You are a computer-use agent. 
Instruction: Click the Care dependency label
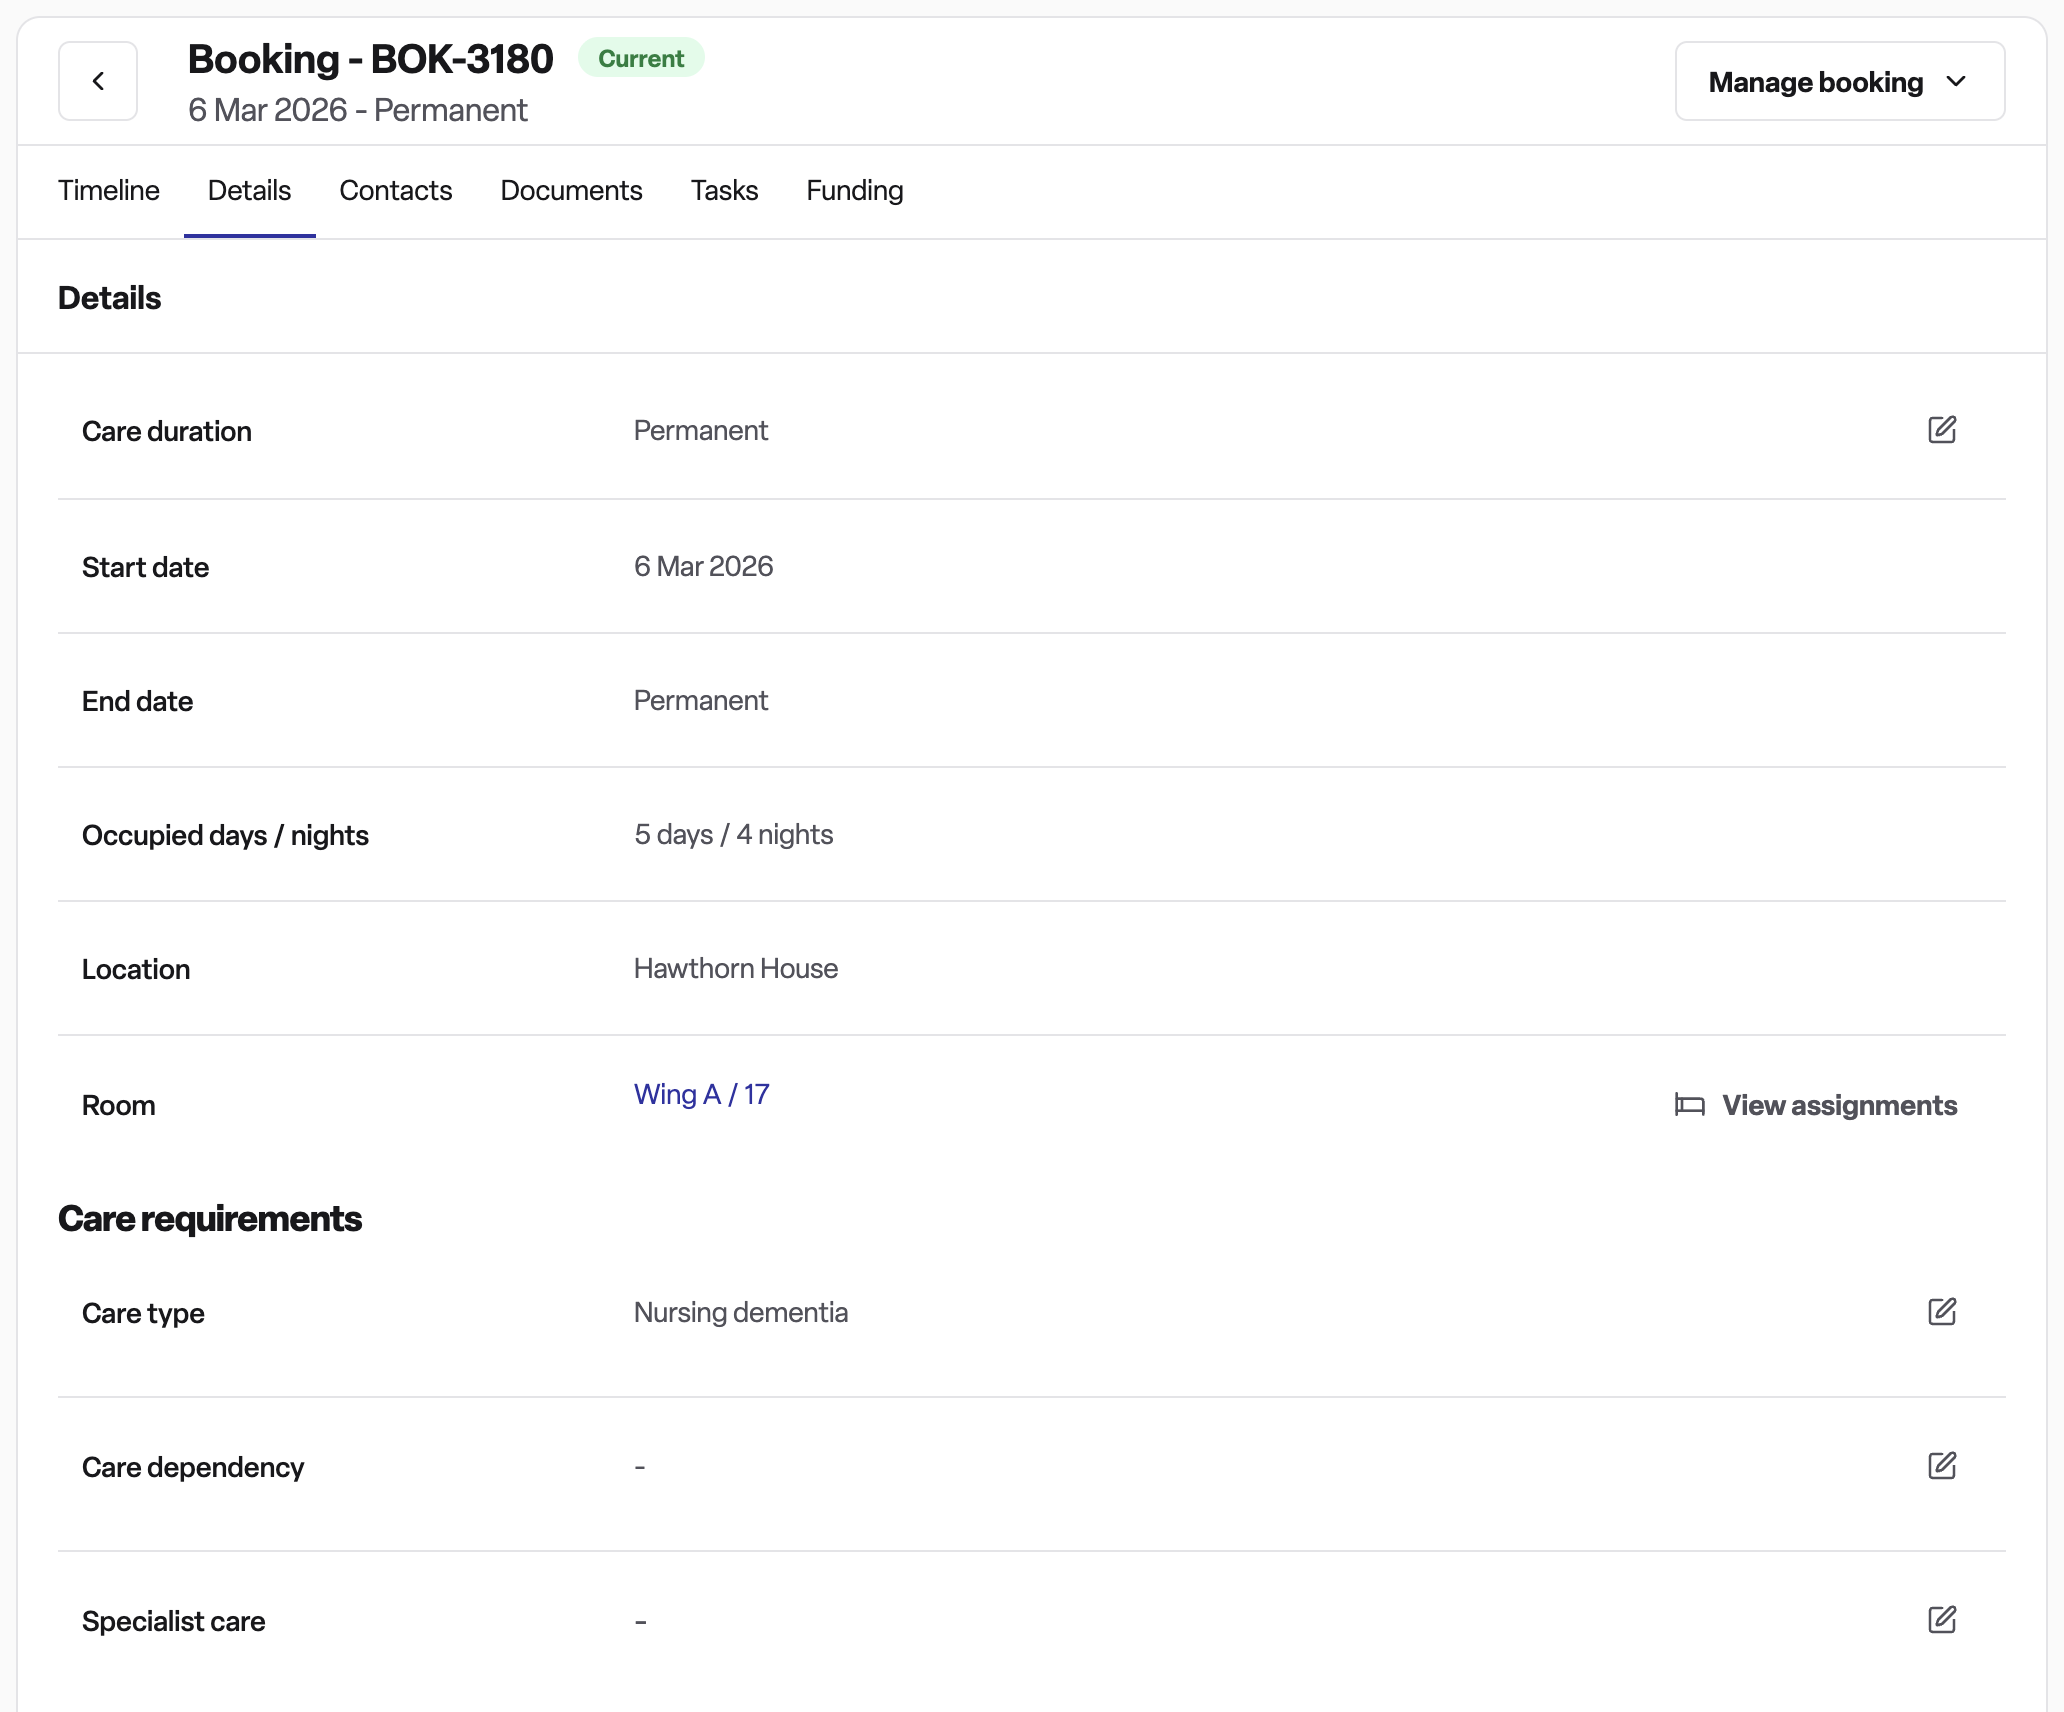[193, 1467]
